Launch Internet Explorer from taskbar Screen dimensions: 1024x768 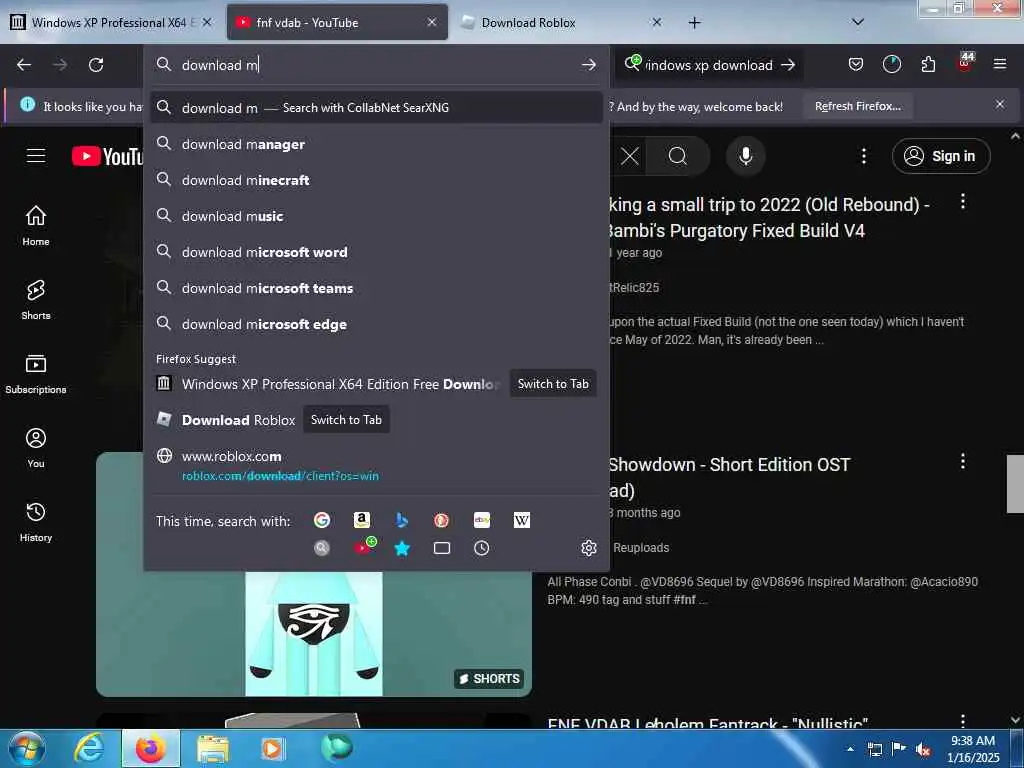(88, 748)
